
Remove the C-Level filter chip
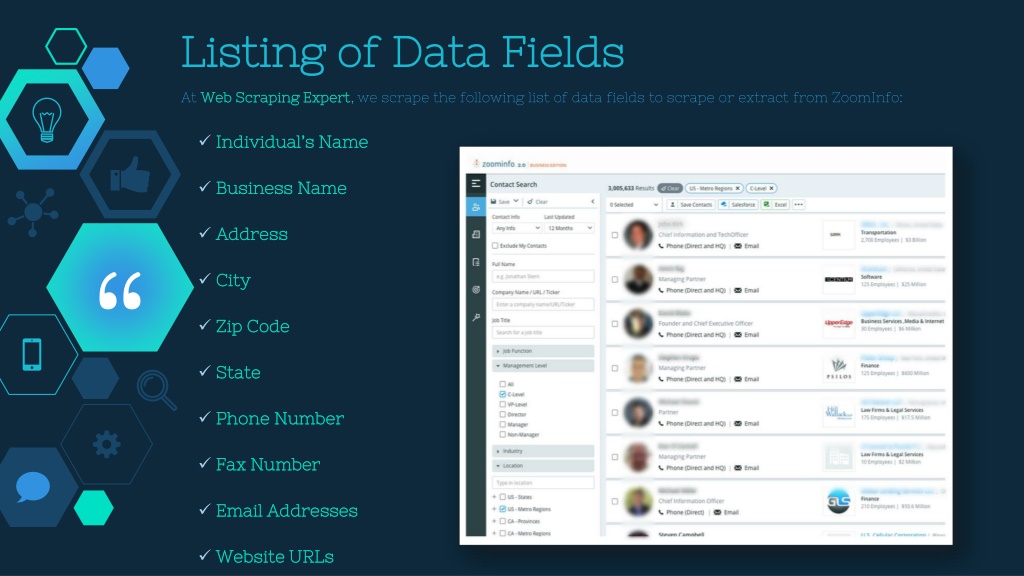771,188
